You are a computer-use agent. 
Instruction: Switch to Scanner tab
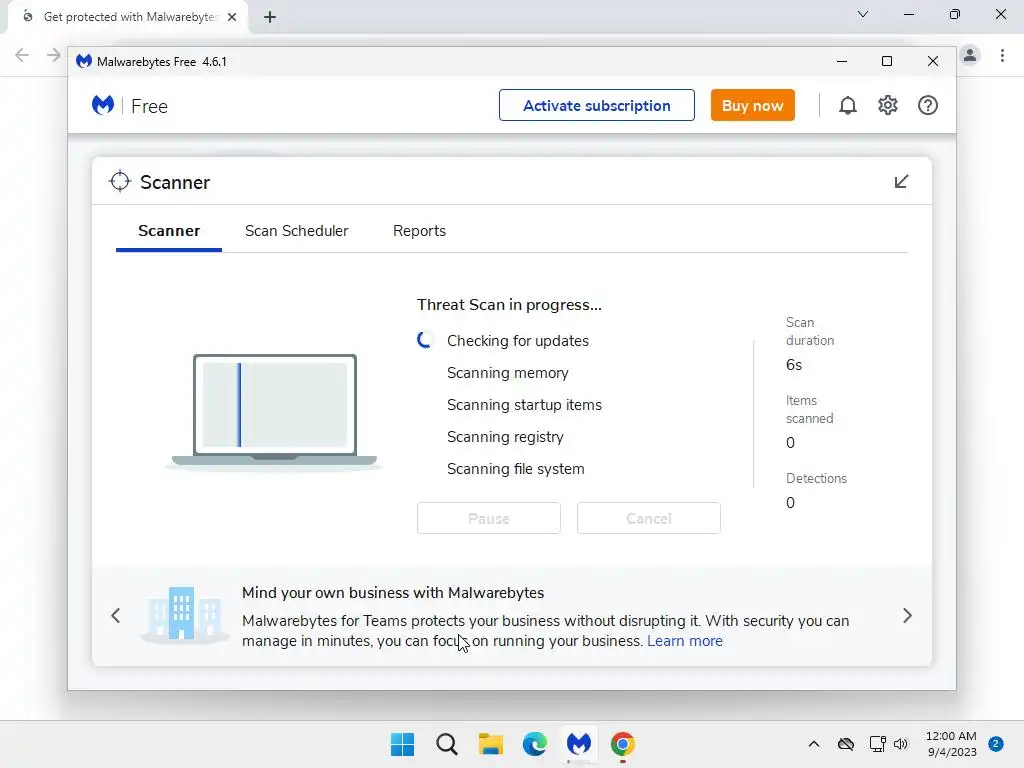point(168,231)
